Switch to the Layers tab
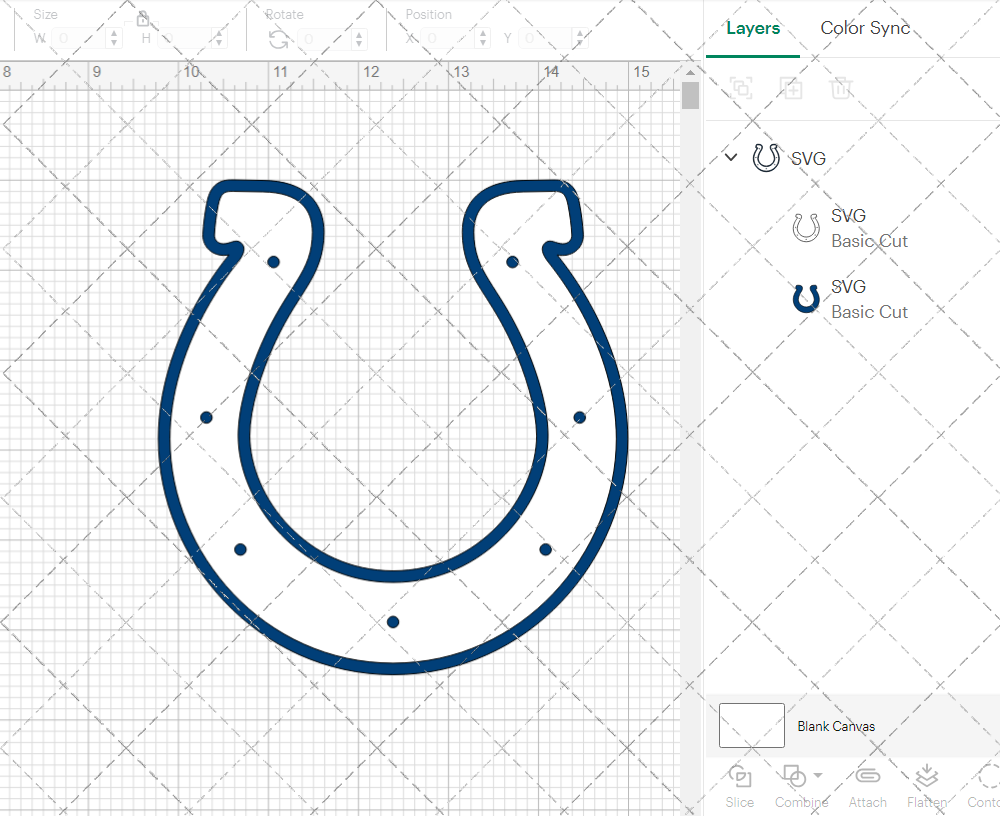Image resolution: width=1000 pixels, height=816 pixels. click(x=752, y=28)
